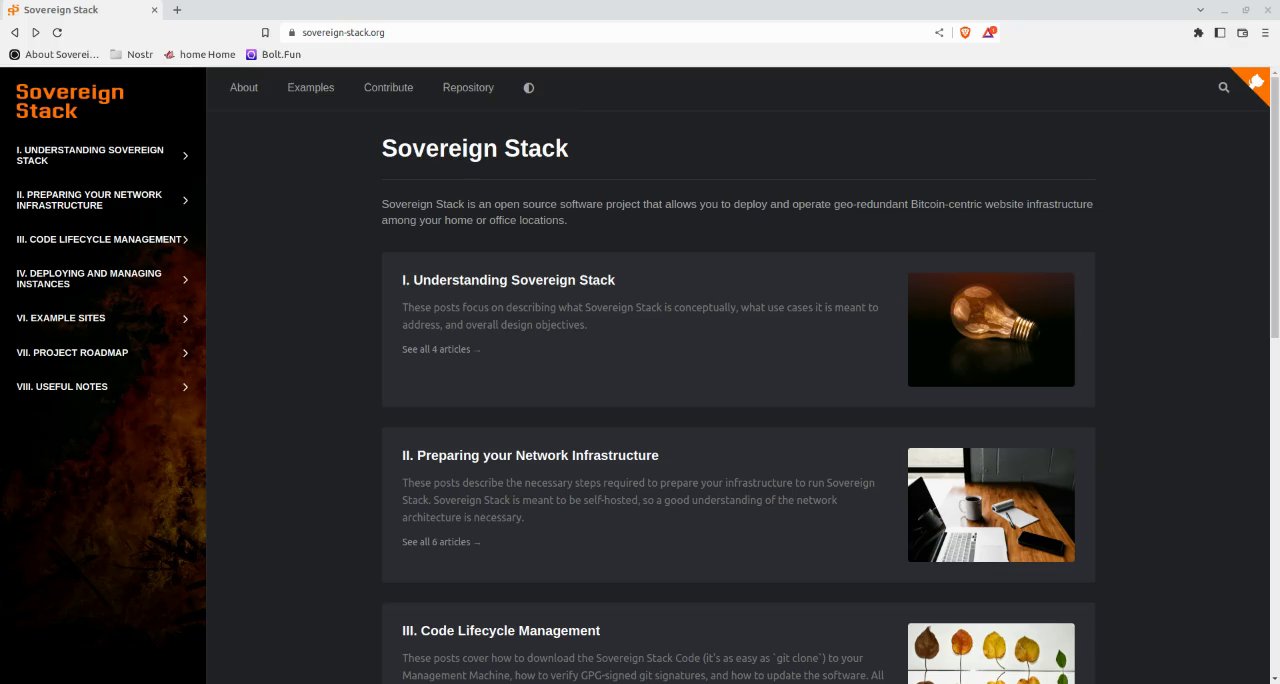Open the Bolt.Fun bookmark
Image resolution: width=1280 pixels, height=684 pixels.
click(x=273, y=54)
